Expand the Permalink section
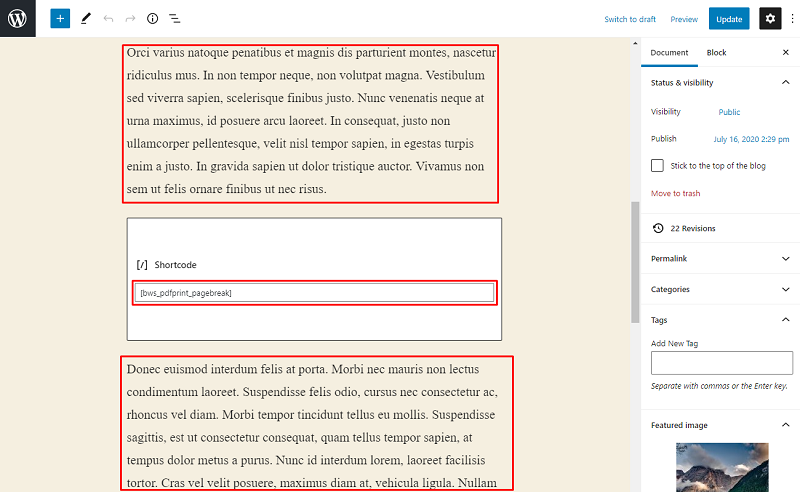Image resolution: width=800 pixels, height=492 pixels. 720,259
